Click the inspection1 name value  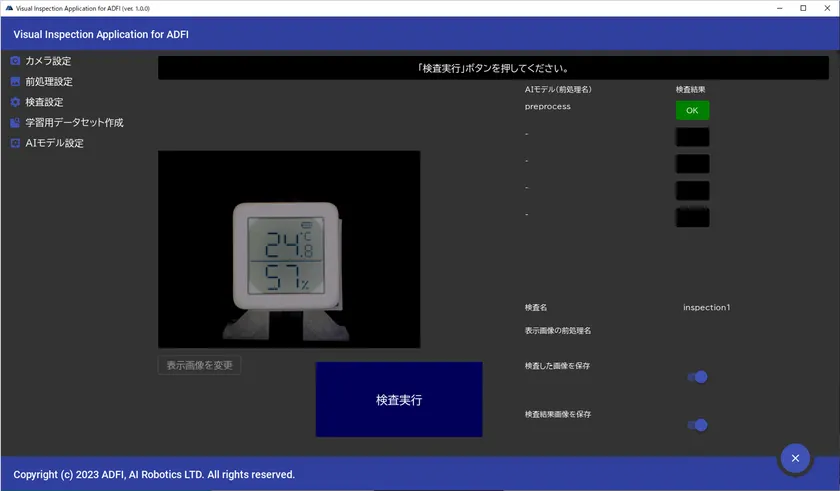(706, 307)
